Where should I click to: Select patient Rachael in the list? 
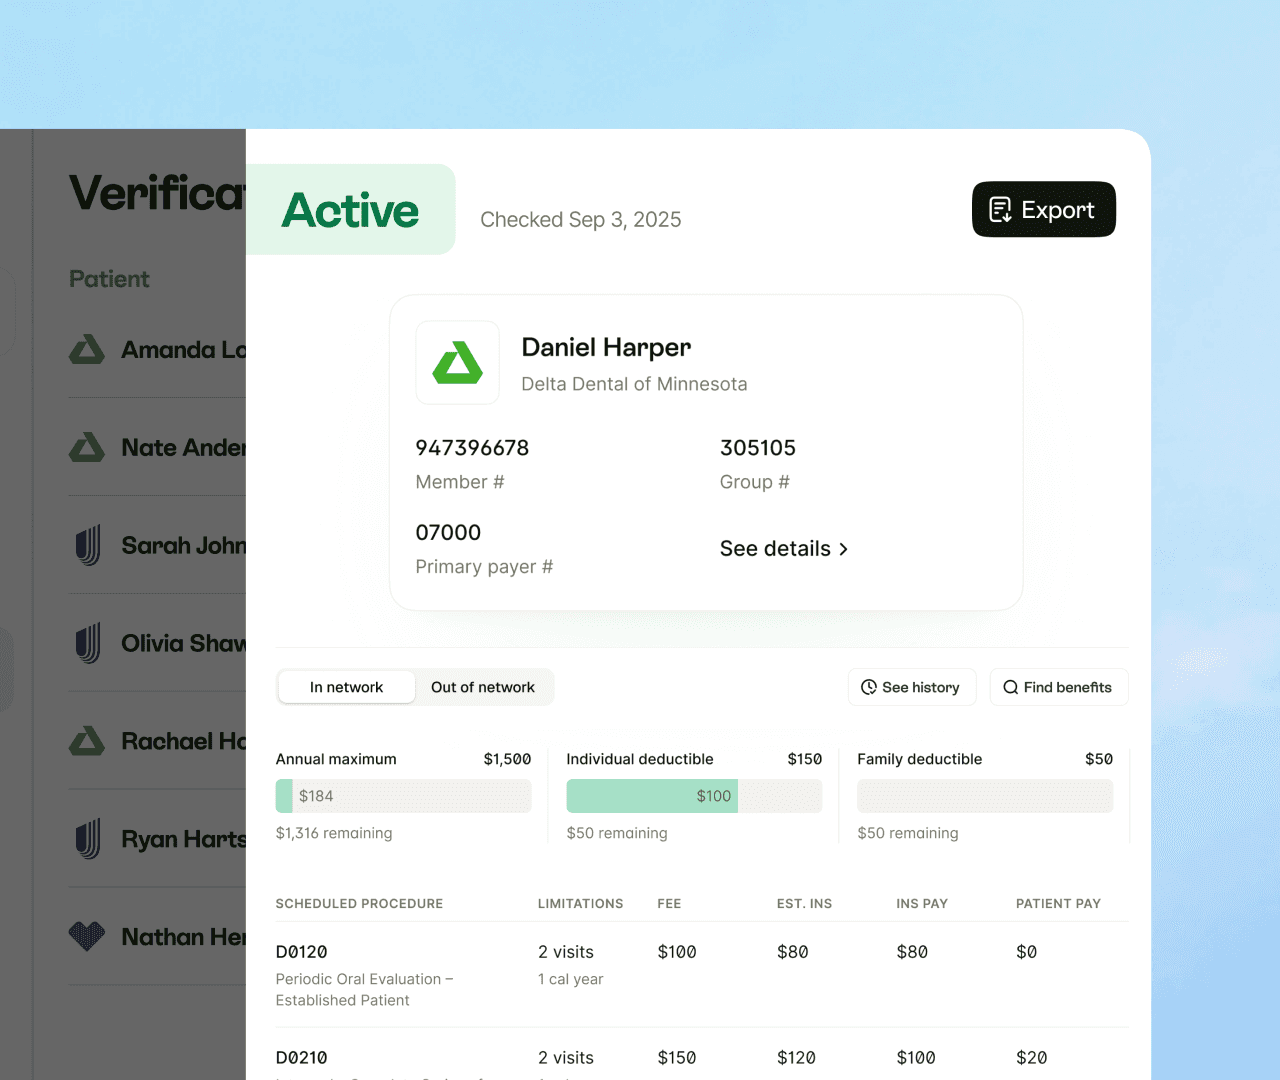tap(157, 741)
